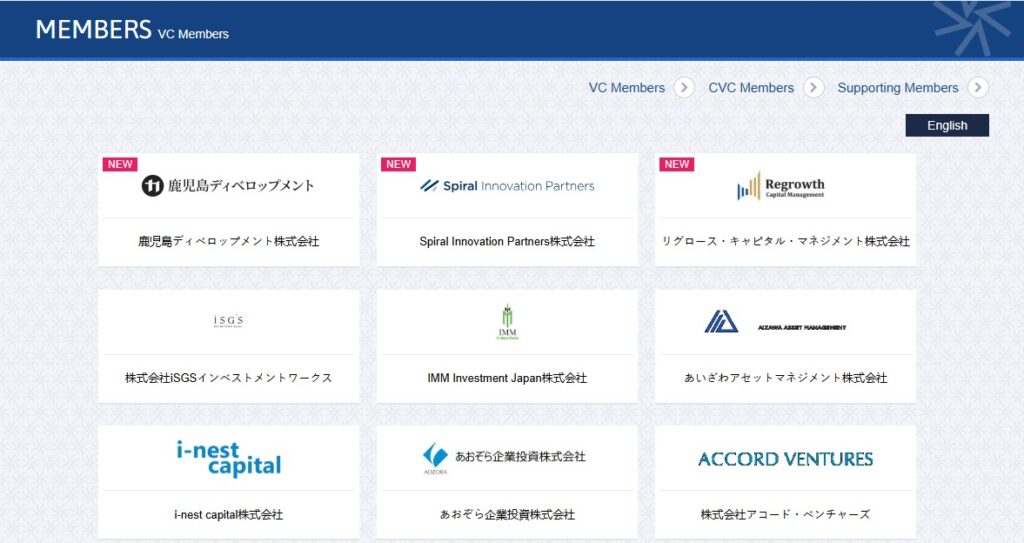Click the Aizawa Asset Management logo
Screen dimensions: 1024x543
coord(775,322)
